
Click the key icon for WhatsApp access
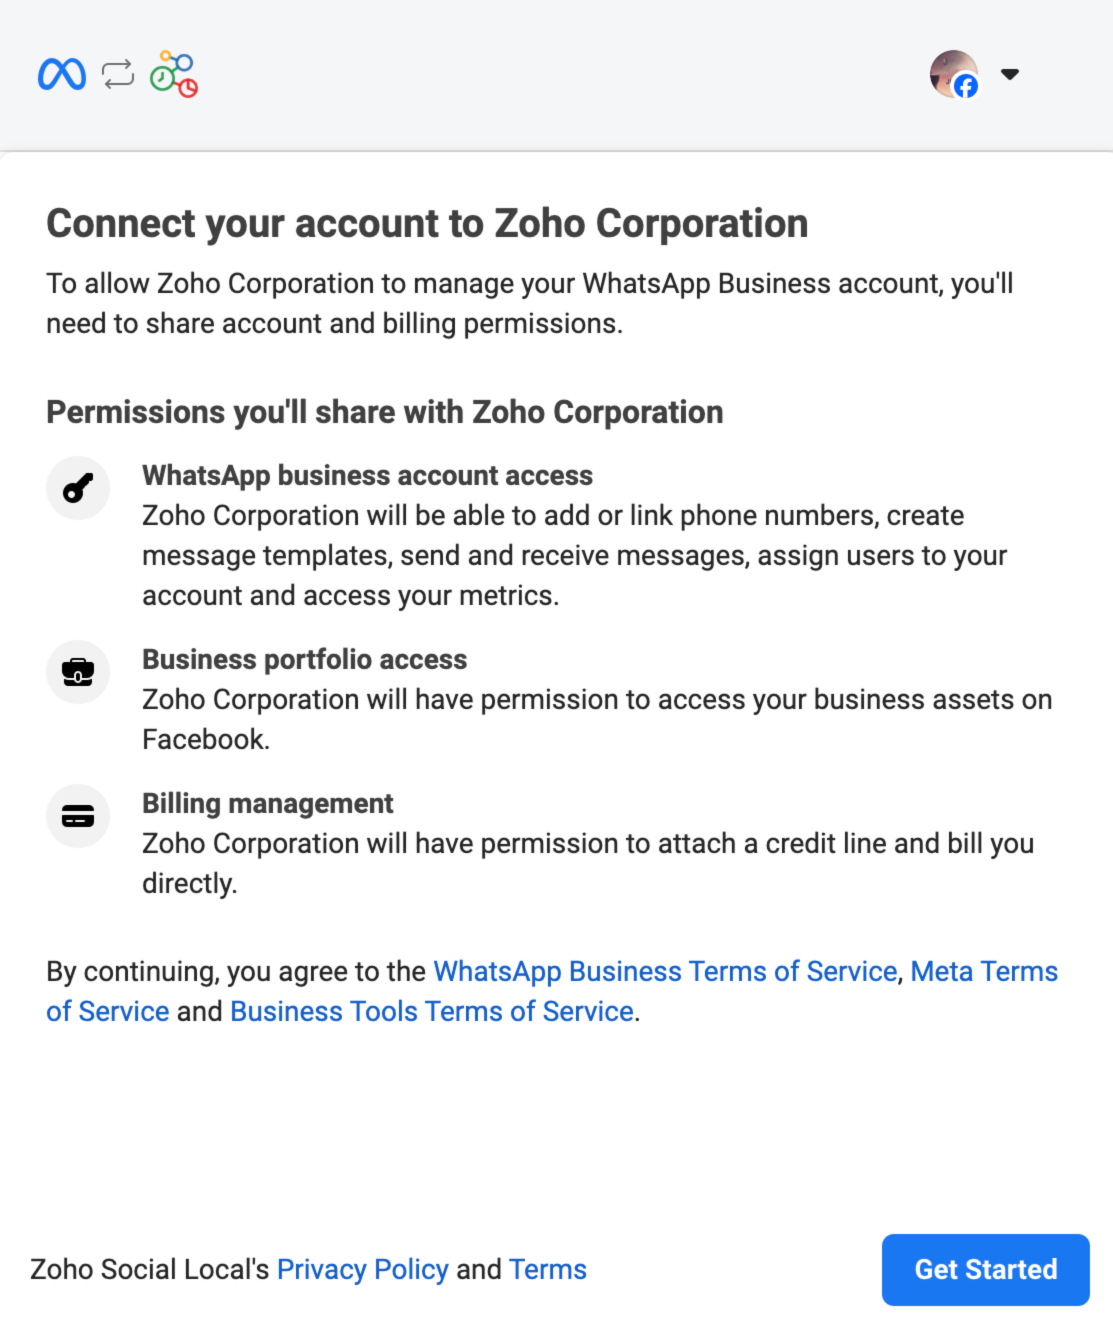(x=78, y=488)
